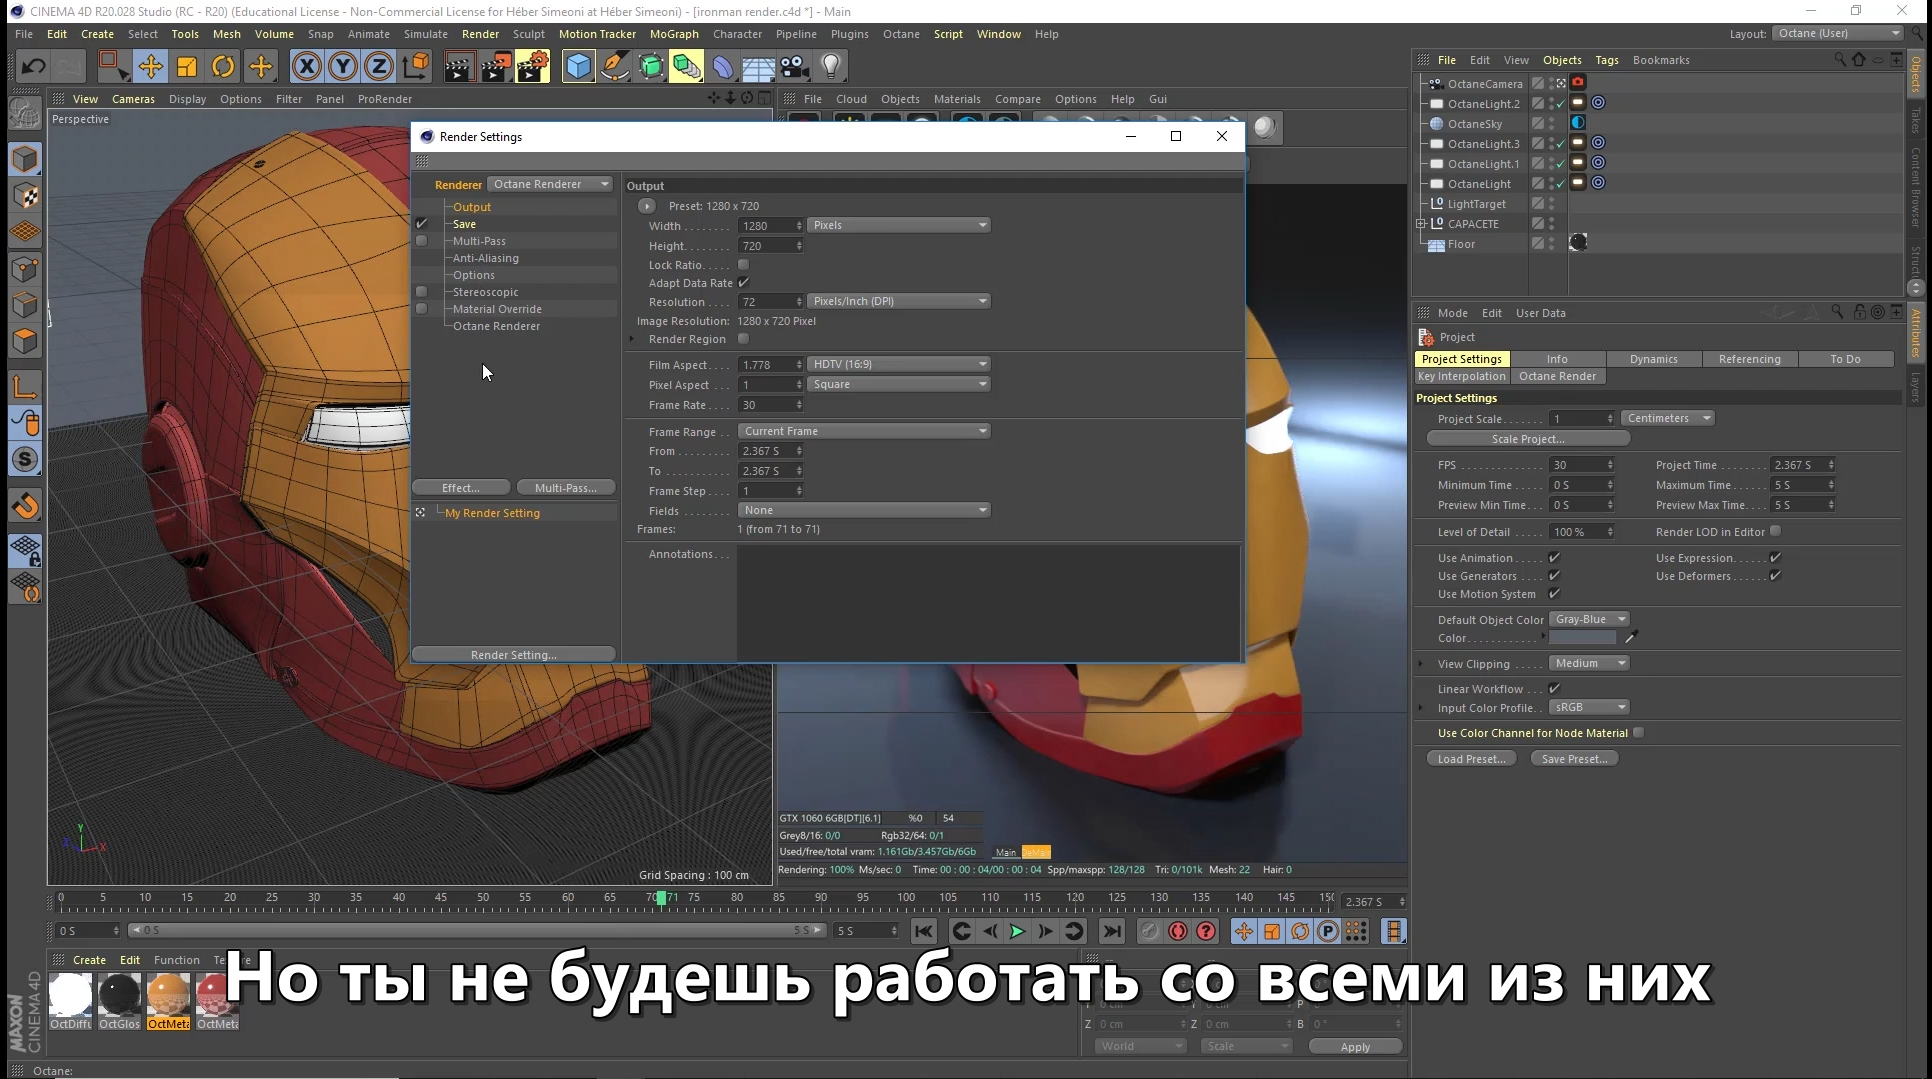1932x1079 pixels.
Task: Toggle Linear Workflow checkbox
Action: coord(1554,689)
